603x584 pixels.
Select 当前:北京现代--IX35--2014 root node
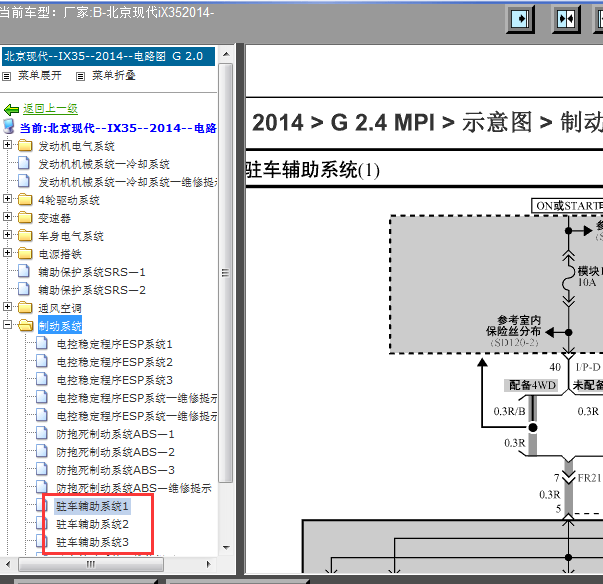118,128
